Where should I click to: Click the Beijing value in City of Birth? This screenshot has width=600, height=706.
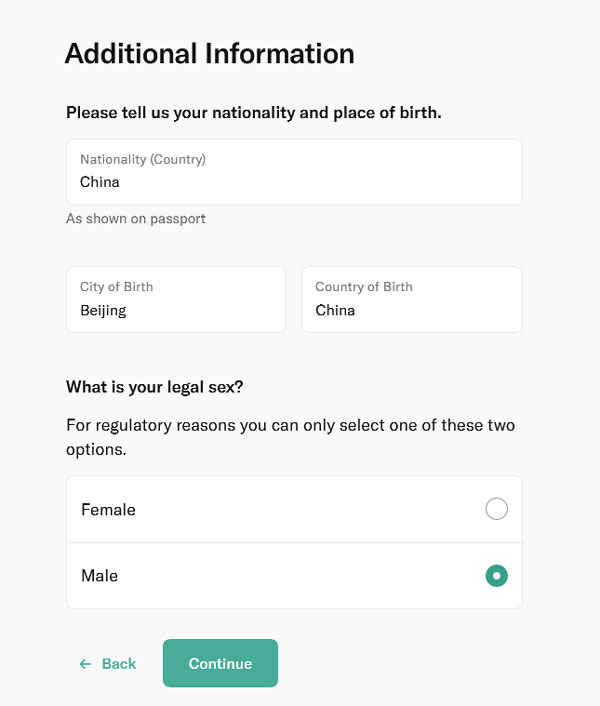[x=103, y=310]
